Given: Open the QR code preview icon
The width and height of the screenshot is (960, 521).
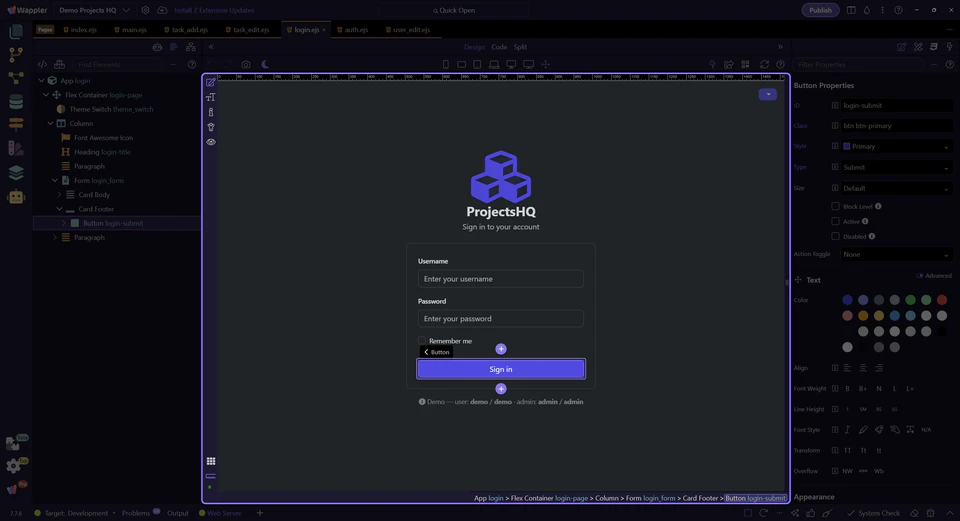Looking at the screenshot, I should click(745, 64).
